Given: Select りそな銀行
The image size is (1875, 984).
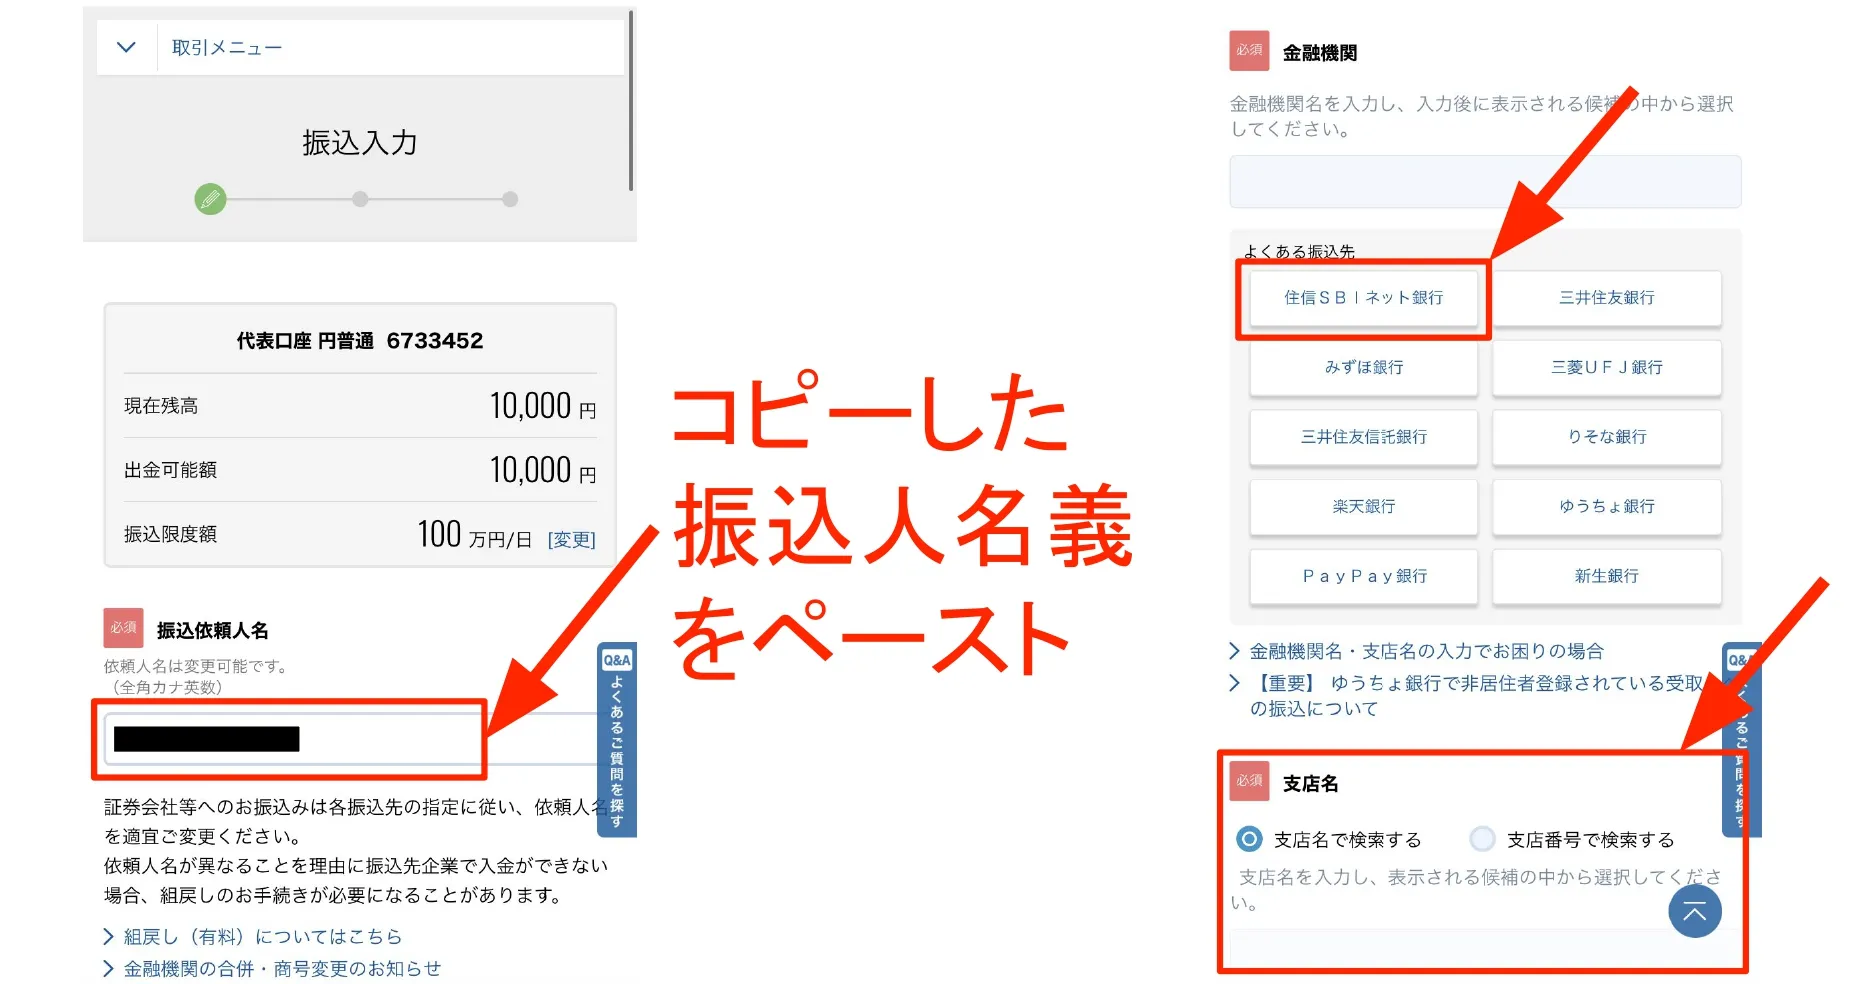Looking at the screenshot, I should (x=1606, y=437).
